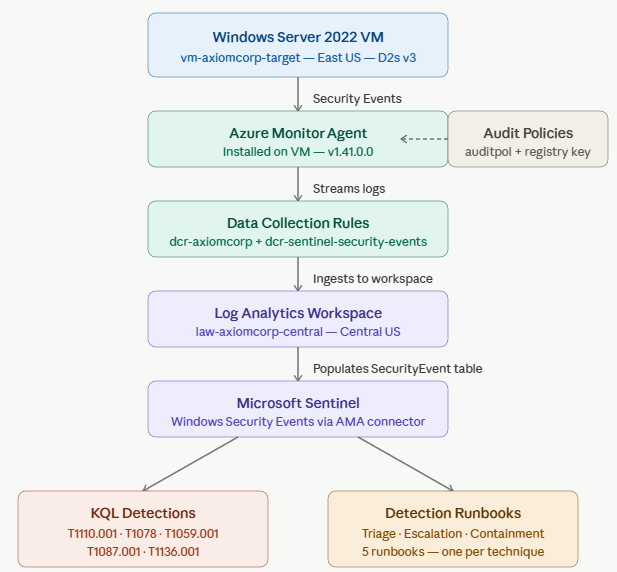Viewport: 617px width, 572px height.
Task: Click Windows Security Events via AMA connector
Action: click(x=298, y=421)
